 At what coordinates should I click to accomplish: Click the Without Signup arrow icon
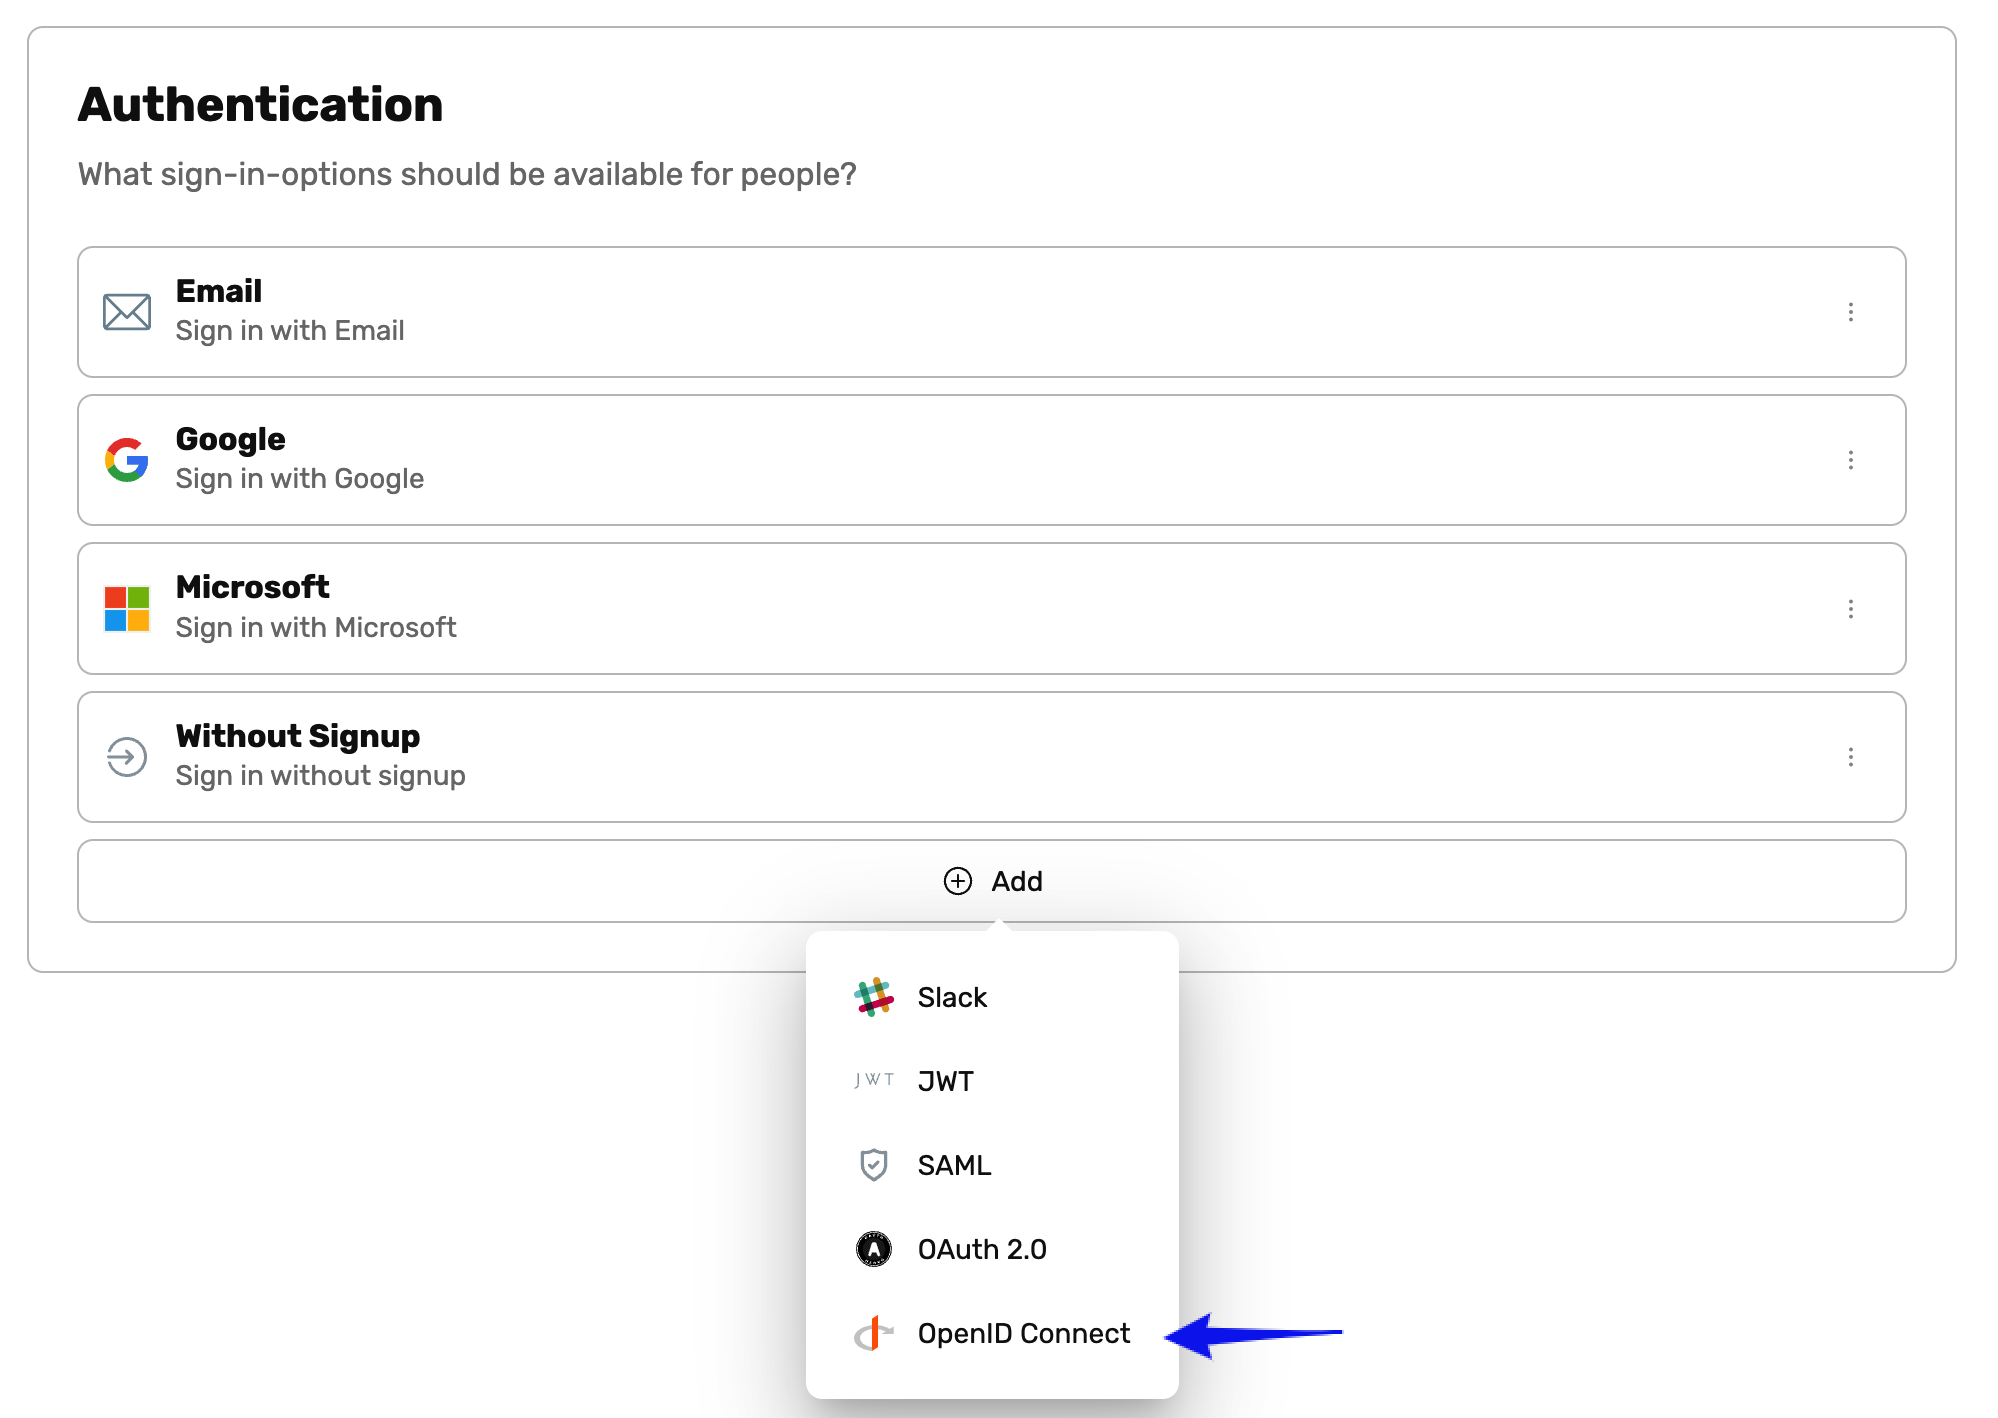pos(126,757)
